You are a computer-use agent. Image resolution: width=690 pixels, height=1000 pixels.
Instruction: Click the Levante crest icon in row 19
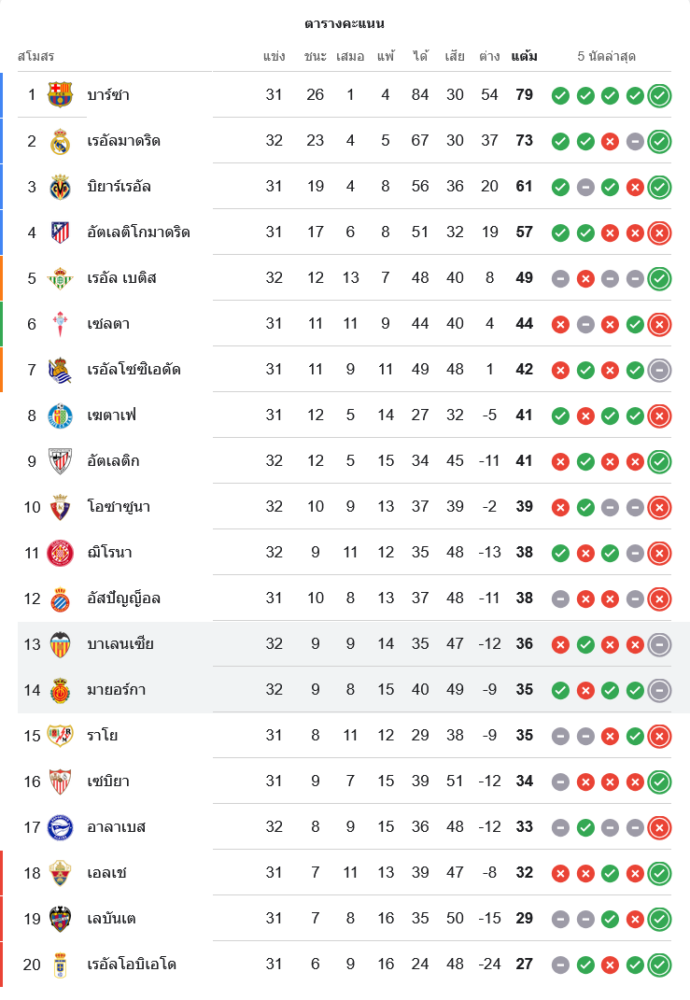tap(60, 918)
